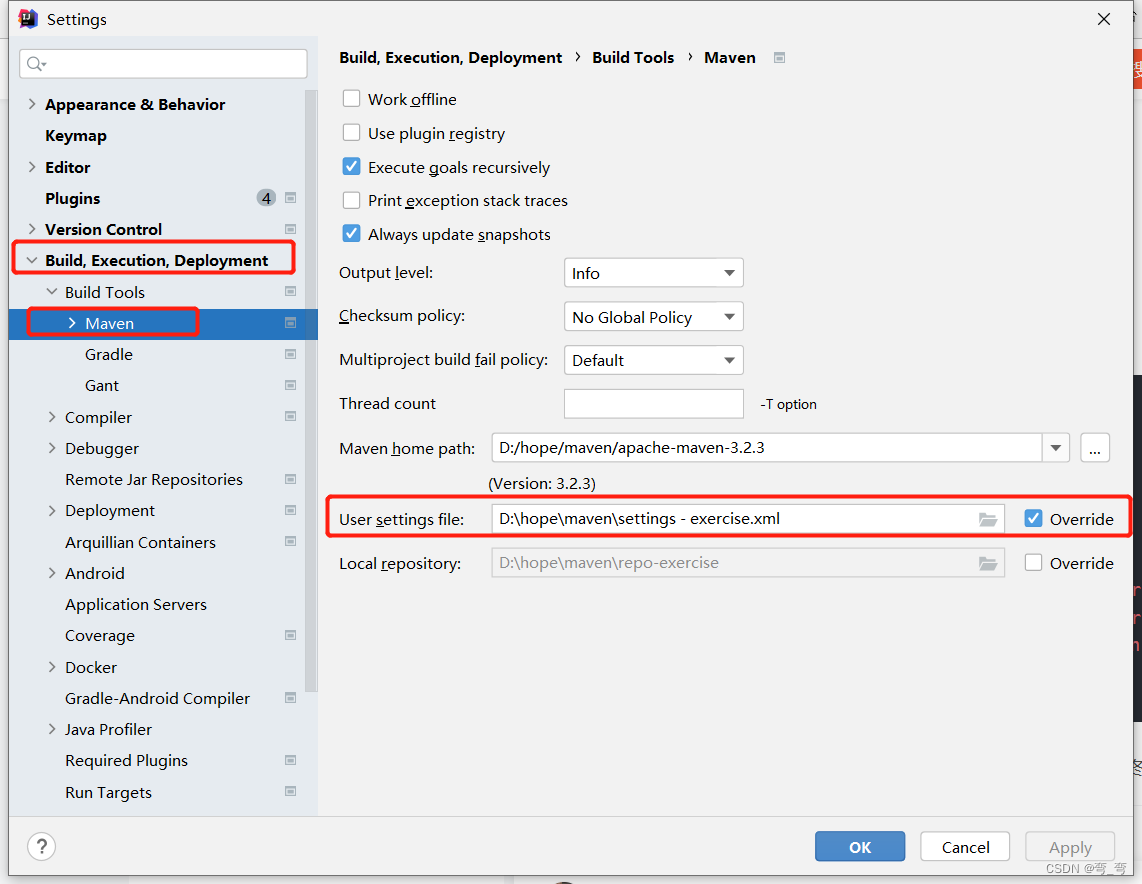Click the Apply button
This screenshot has height=884, width=1142.
[x=1070, y=846]
